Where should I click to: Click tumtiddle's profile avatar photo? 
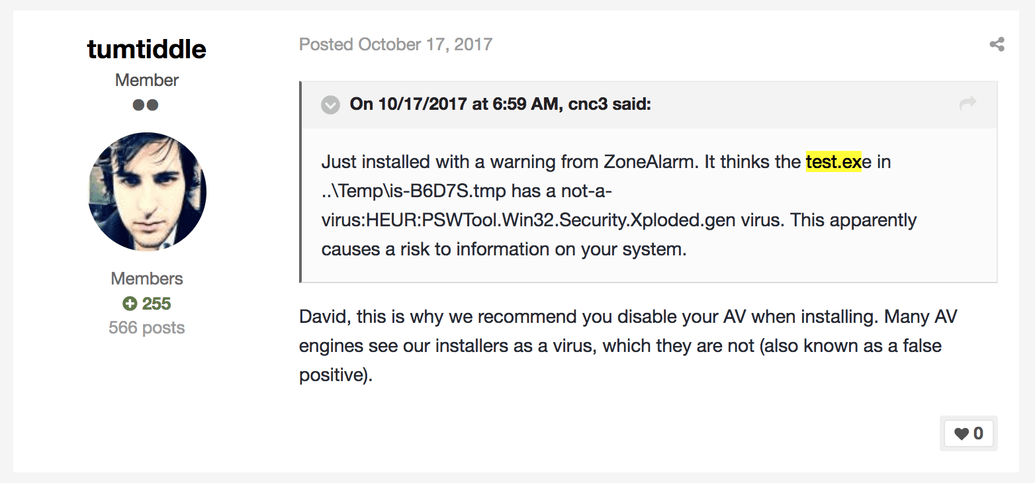(x=147, y=192)
